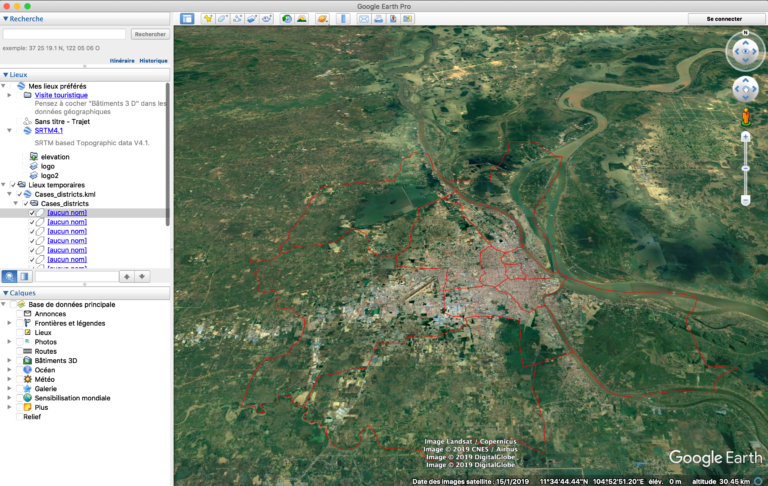Click the Se connecter button

click(x=724, y=19)
